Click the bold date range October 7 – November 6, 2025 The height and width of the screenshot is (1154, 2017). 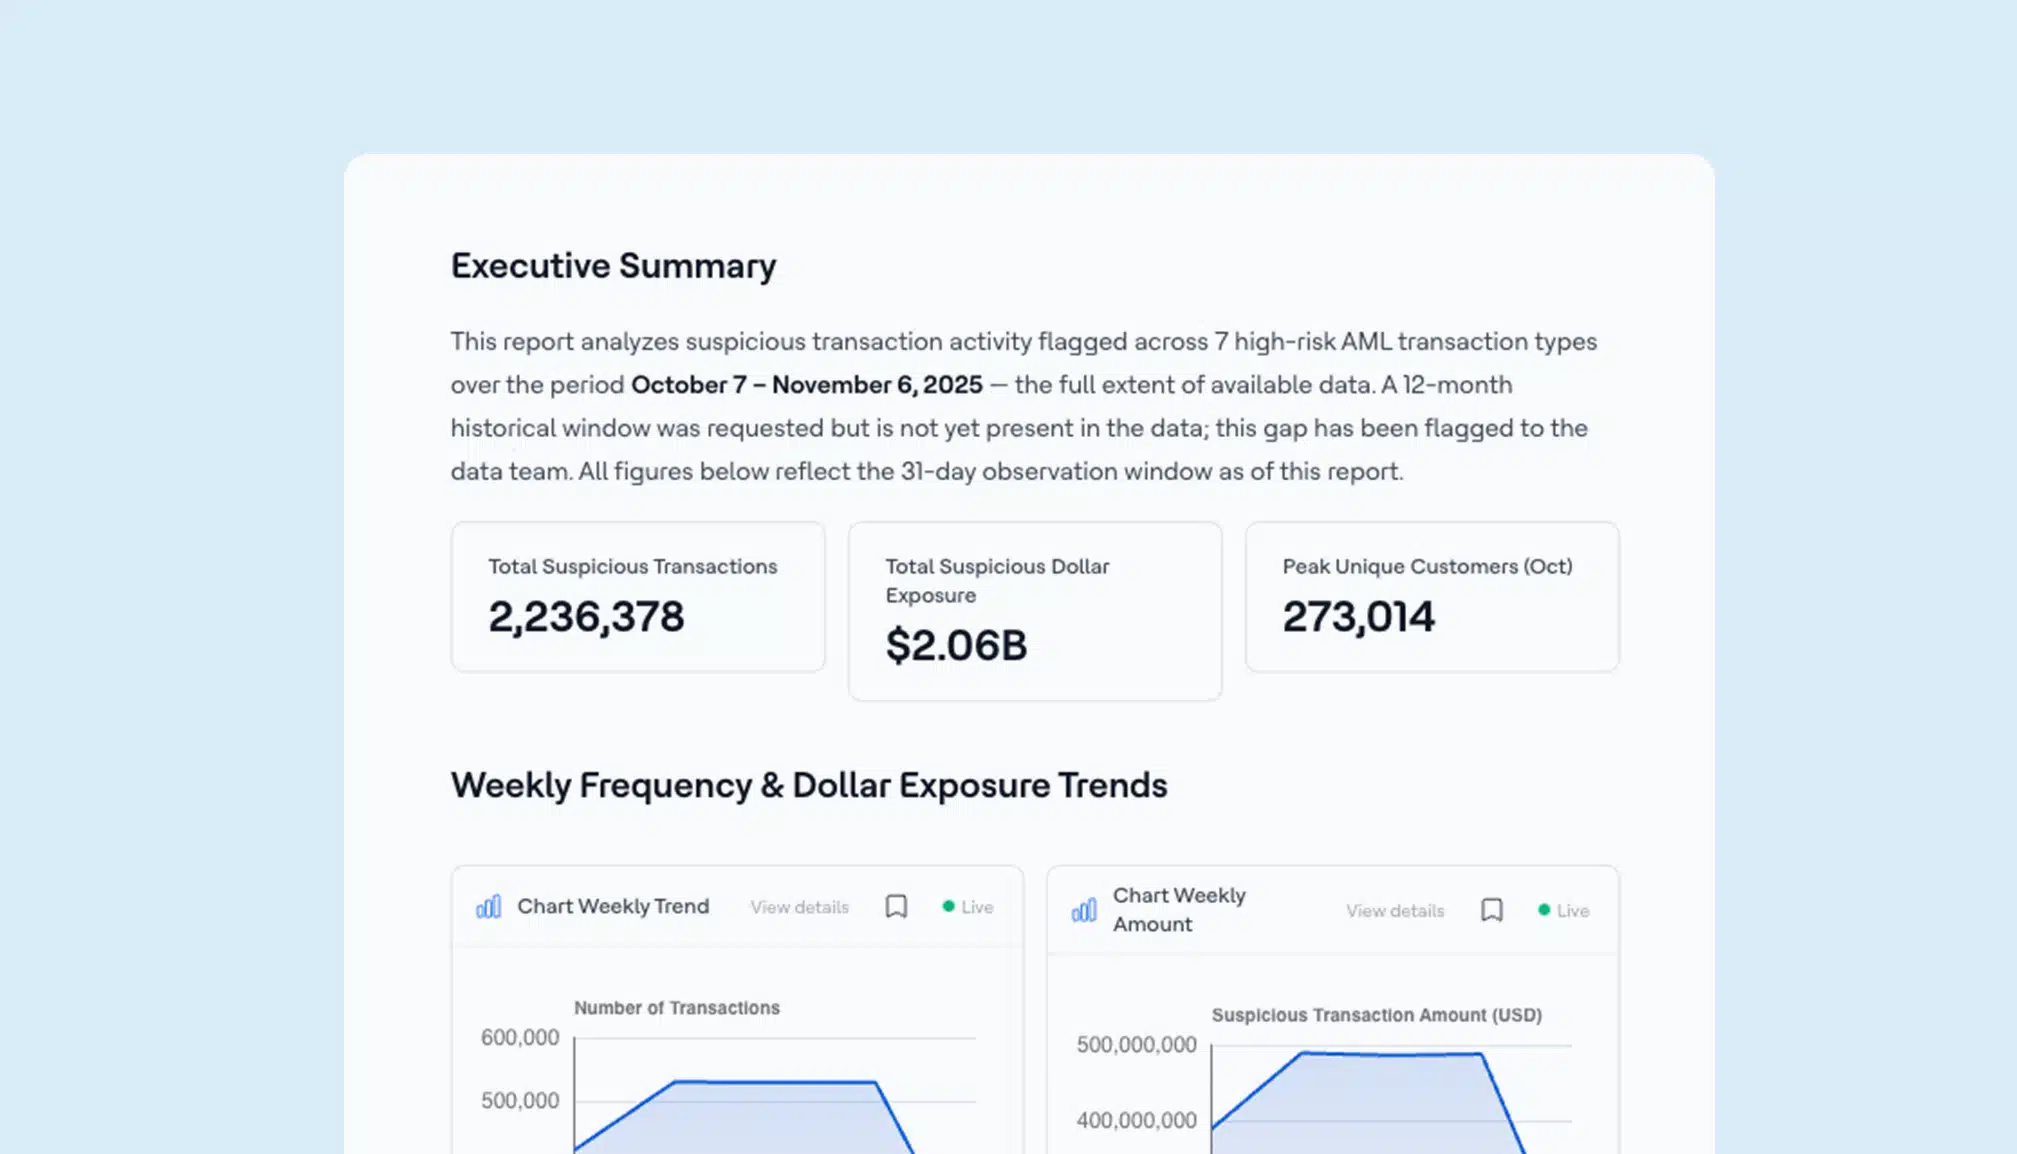tap(807, 385)
